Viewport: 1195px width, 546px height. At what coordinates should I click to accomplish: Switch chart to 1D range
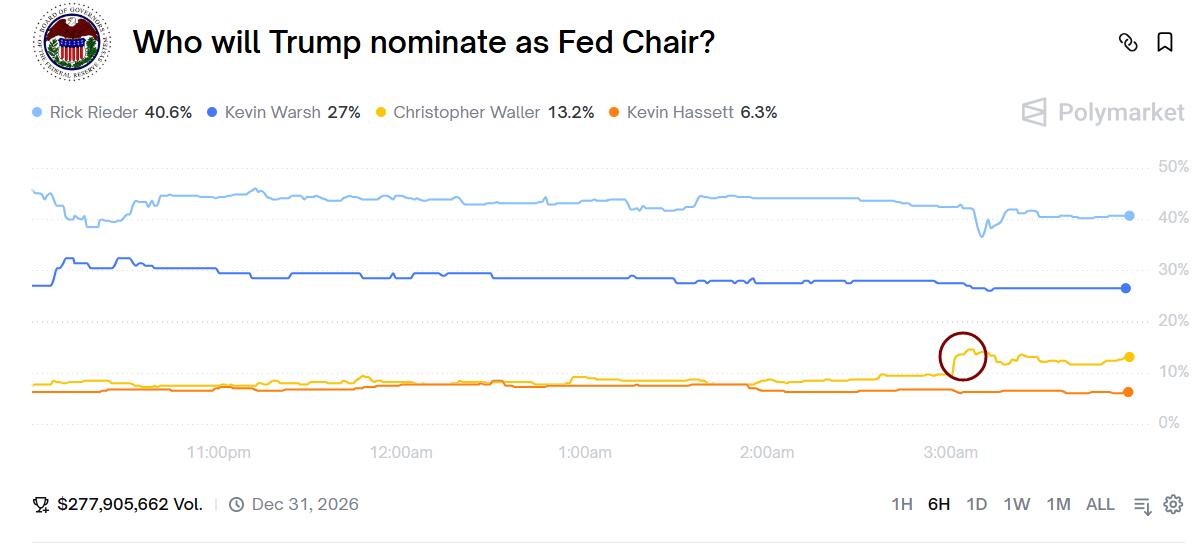click(977, 504)
